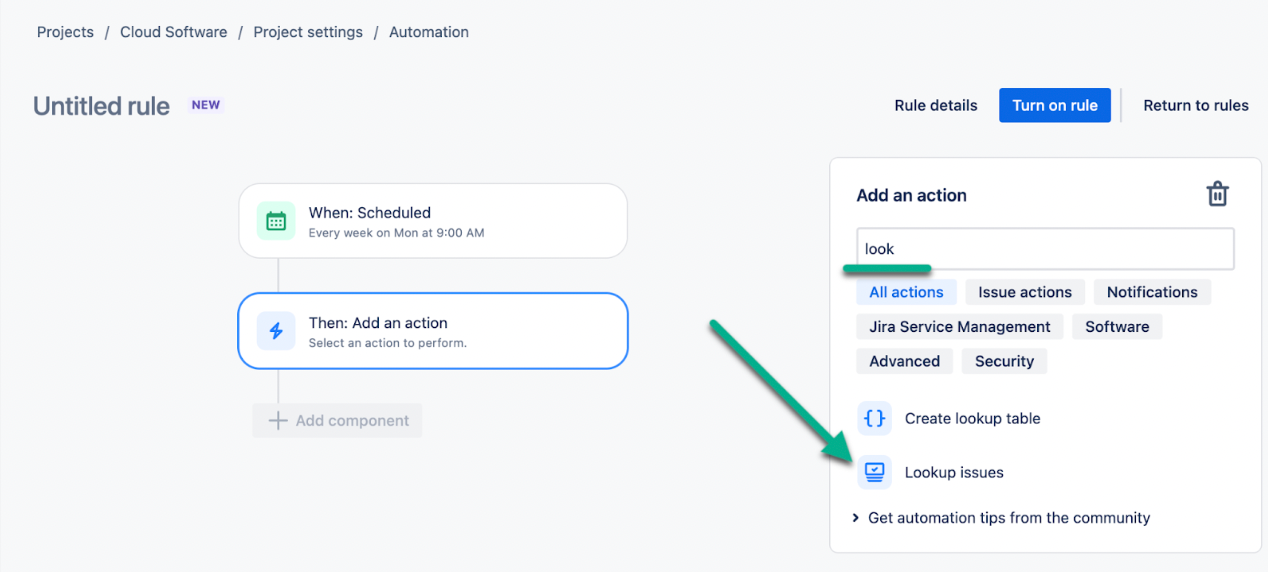1268x572 pixels.
Task: Delete the action via trash icon
Action: [1217, 194]
